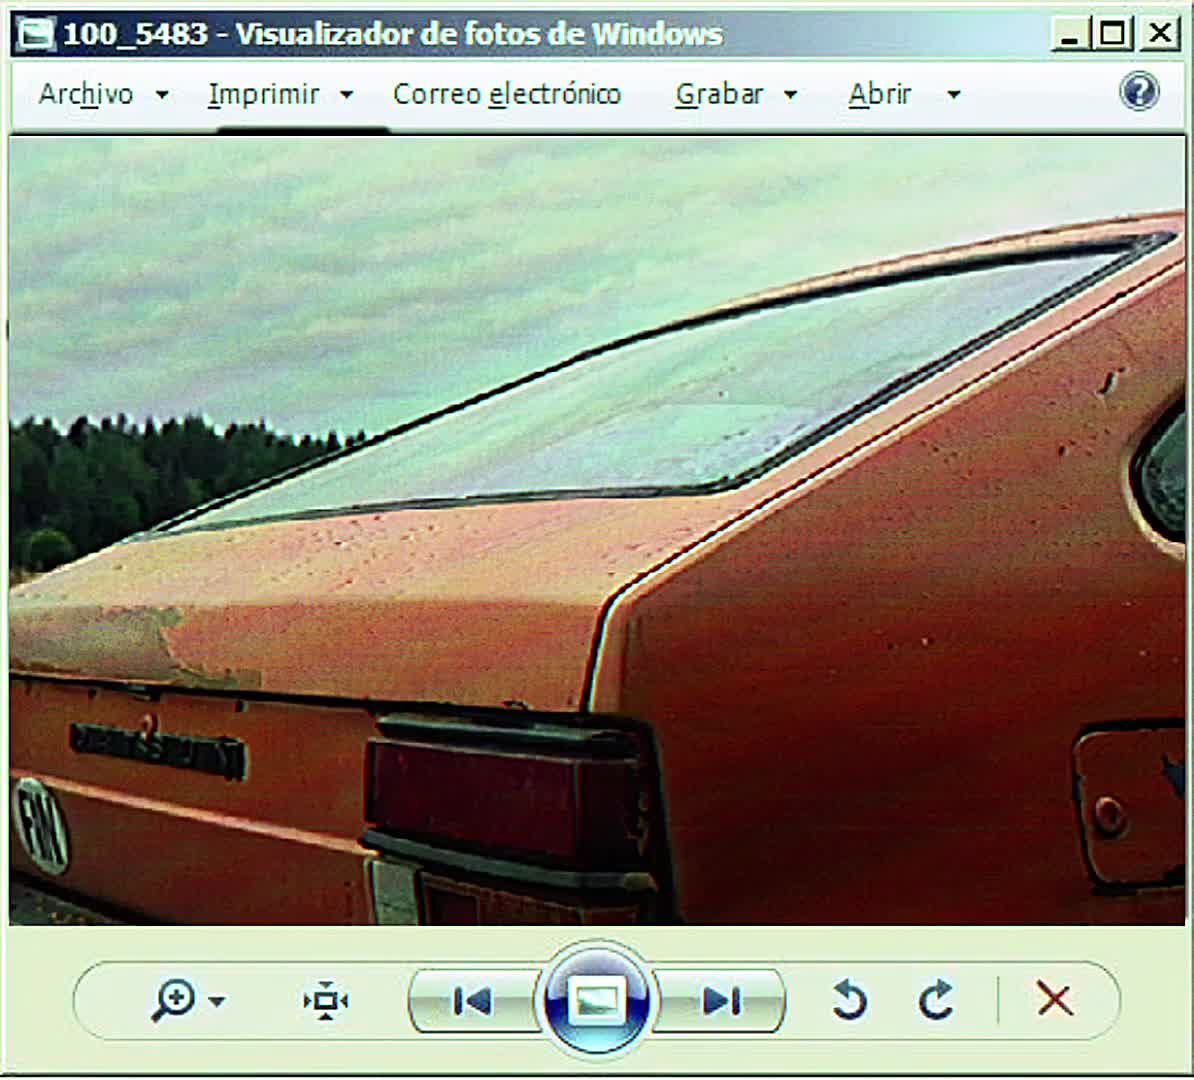Screen dimensions: 1194x1080
Task: Expand the Grabar dropdown arrow
Action: pyautogui.click(x=790, y=95)
